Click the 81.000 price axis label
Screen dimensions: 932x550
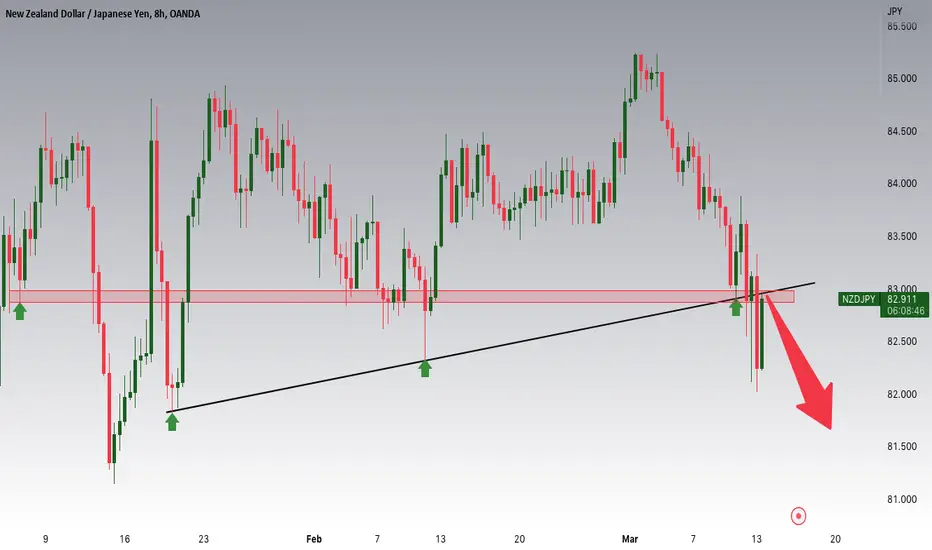(x=902, y=499)
